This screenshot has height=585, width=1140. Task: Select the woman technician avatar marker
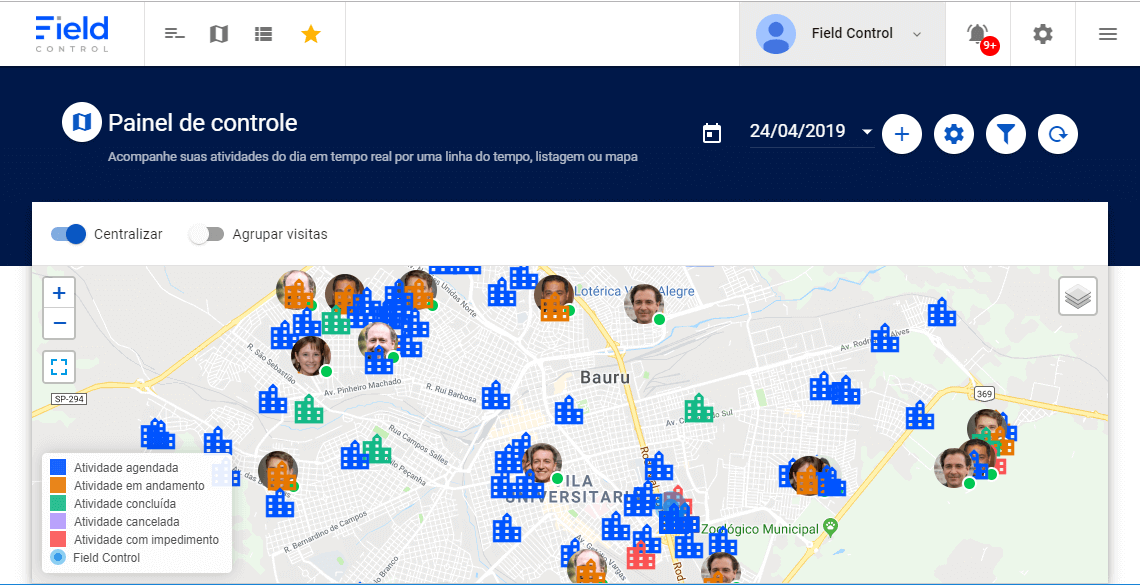[x=310, y=356]
